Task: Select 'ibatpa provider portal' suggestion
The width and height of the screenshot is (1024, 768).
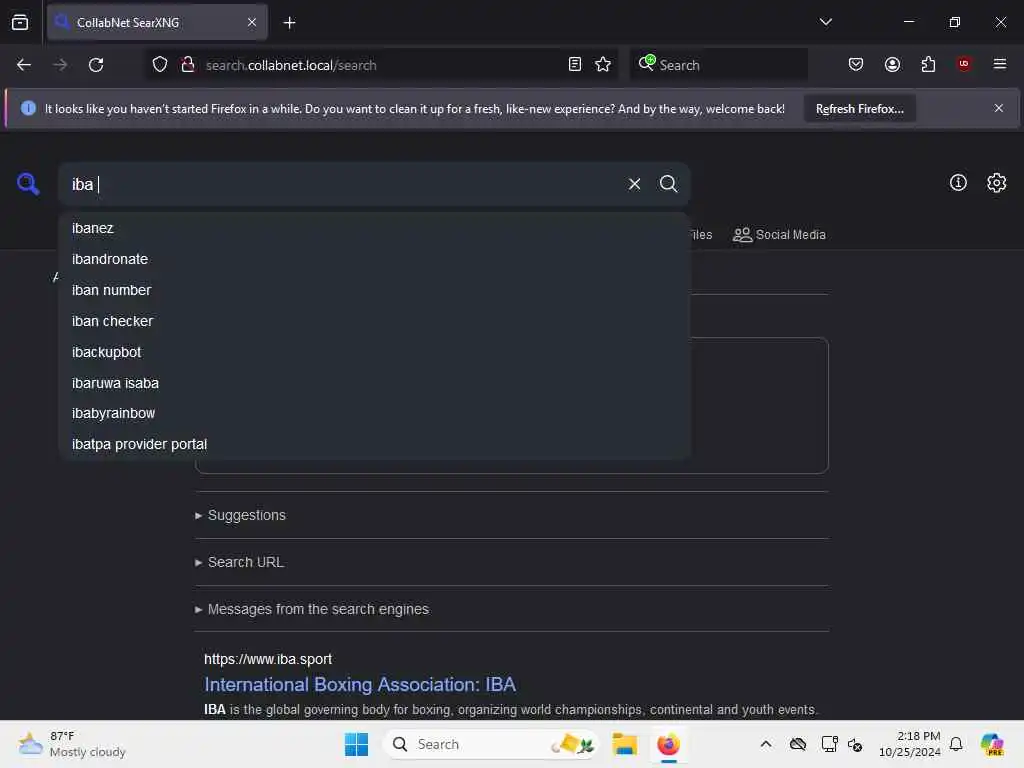Action: 374,444
